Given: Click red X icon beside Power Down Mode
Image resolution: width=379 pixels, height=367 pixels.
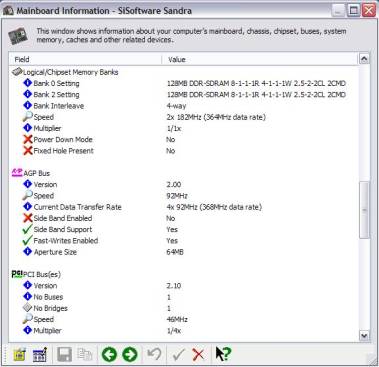Looking at the screenshot, I should click(x=28, y=139).
